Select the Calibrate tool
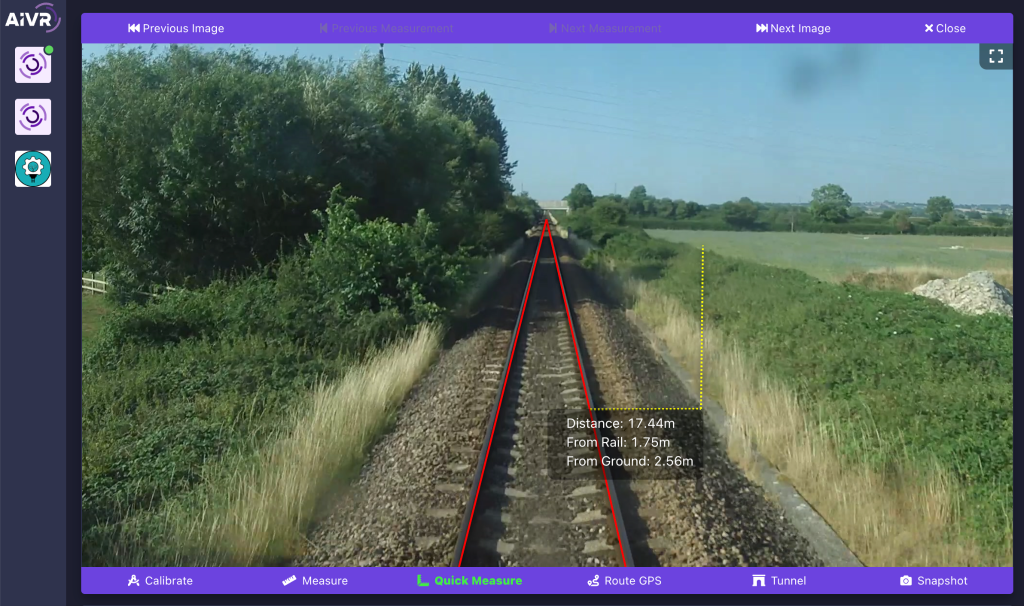The image size is (1024, 606). click(x=160, y=581)
